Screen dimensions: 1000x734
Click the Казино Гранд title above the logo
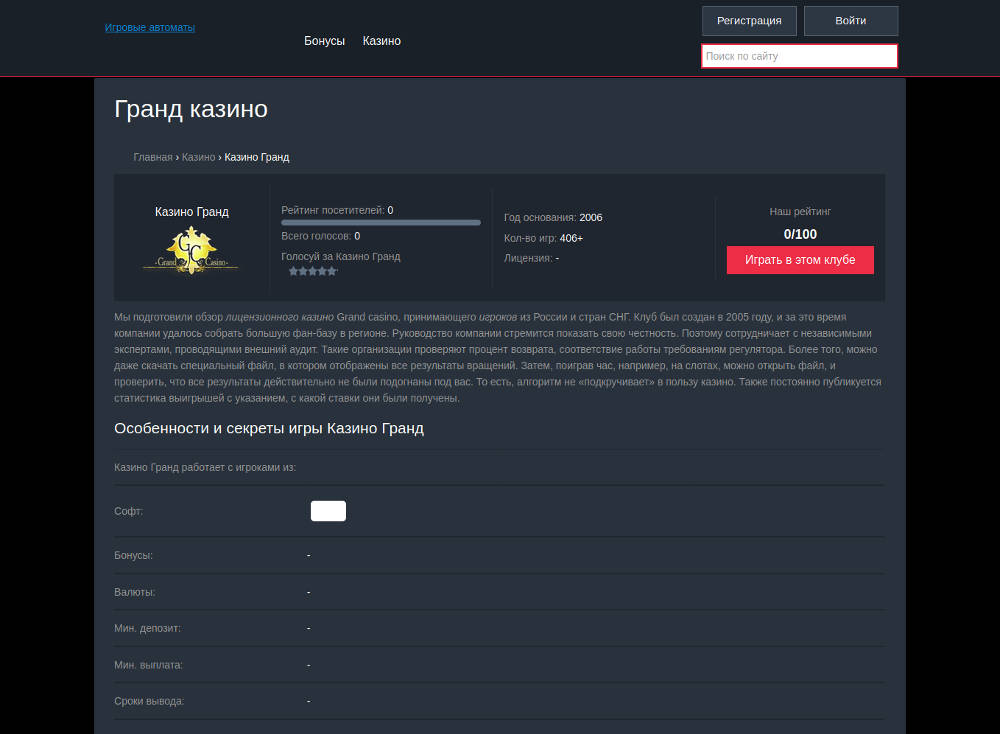coord(192,212)
